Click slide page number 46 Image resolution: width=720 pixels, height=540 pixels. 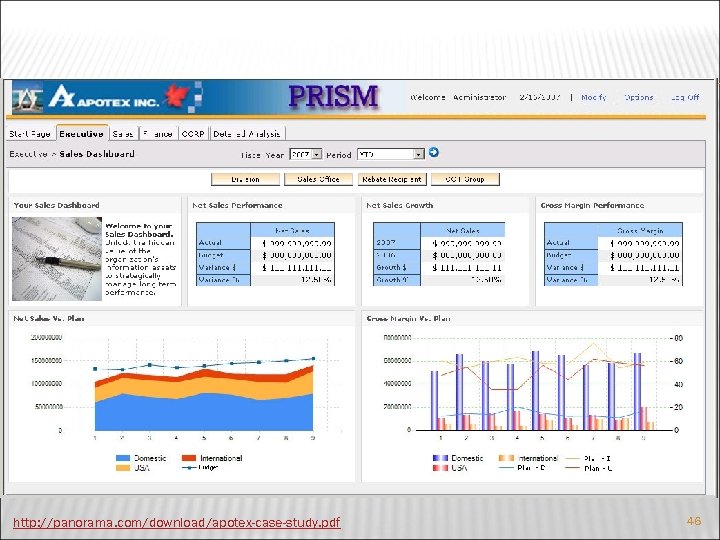click(x=694, y=521)
